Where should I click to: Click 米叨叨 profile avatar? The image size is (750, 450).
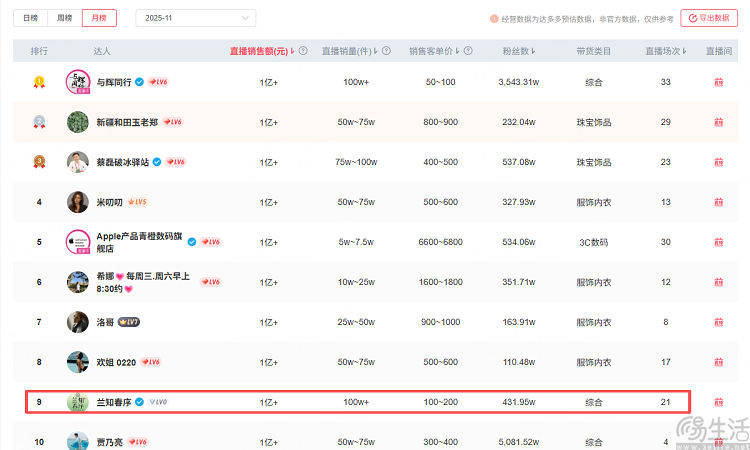point(78,202)
